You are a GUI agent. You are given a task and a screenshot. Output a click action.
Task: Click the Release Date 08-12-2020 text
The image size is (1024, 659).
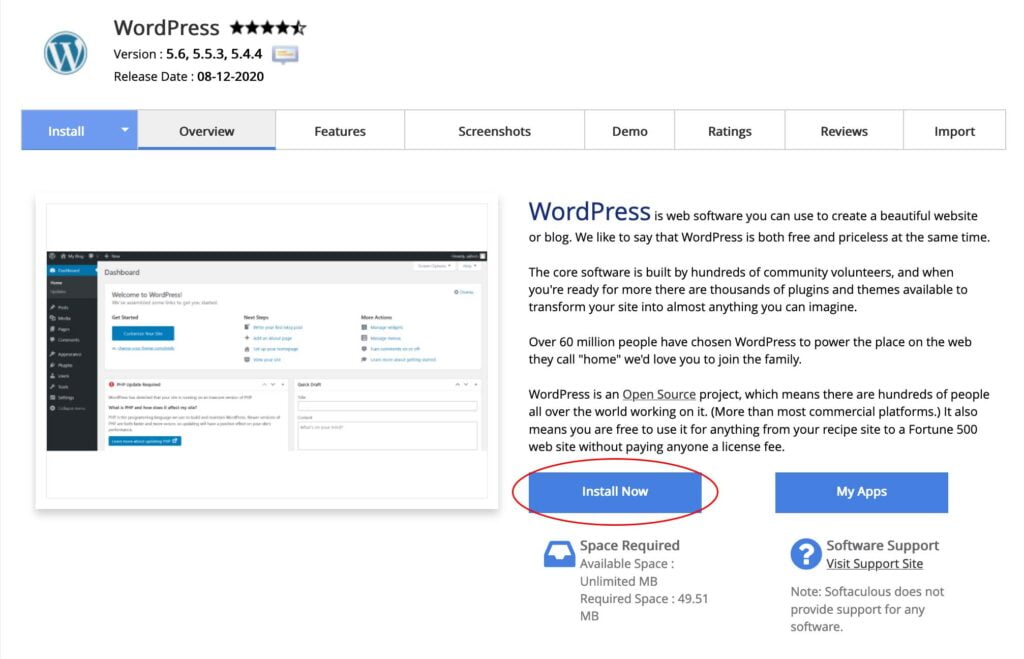point(189,76)
